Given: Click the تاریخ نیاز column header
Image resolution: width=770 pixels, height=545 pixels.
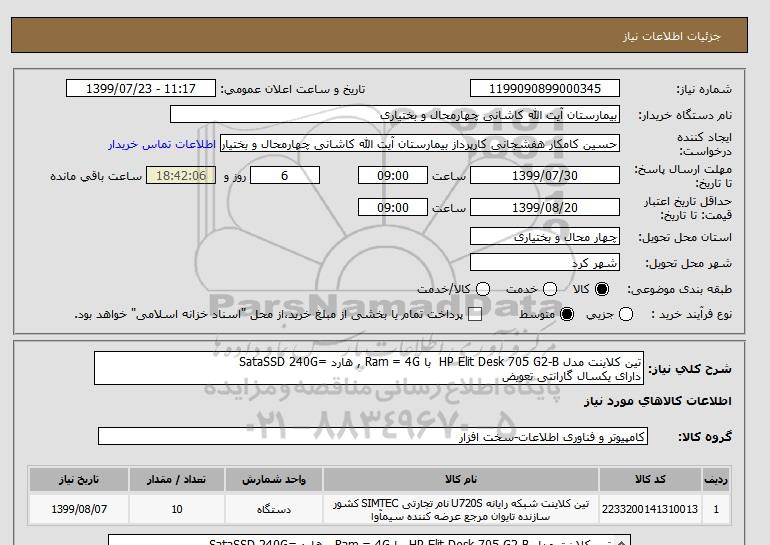Looking at the screenshot, I should [79, 480].
